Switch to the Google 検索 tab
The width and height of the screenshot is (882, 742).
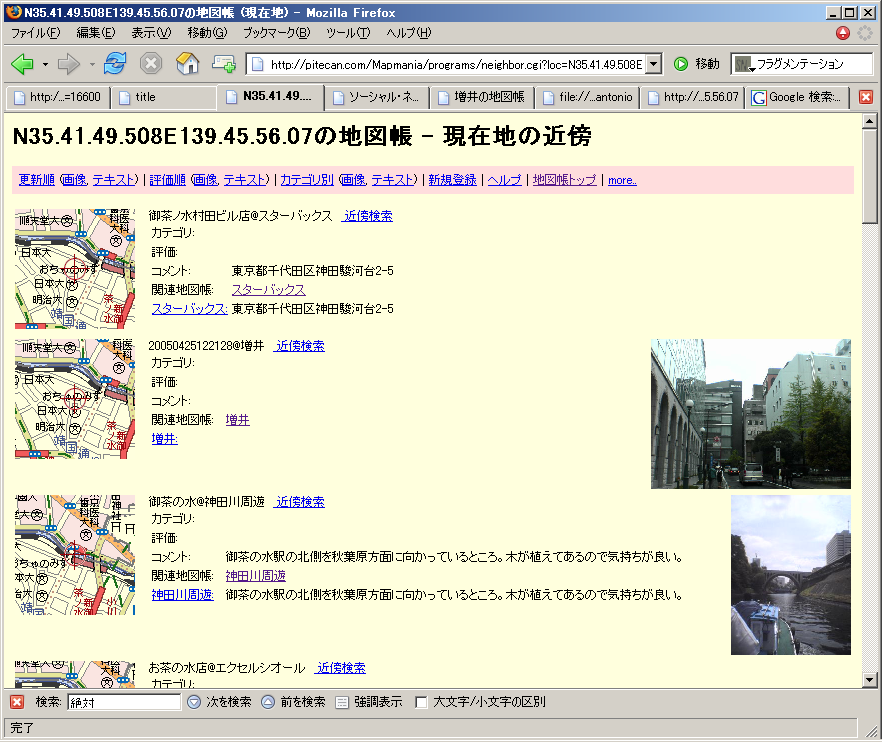pyautogui.click(x=798, y=97)
